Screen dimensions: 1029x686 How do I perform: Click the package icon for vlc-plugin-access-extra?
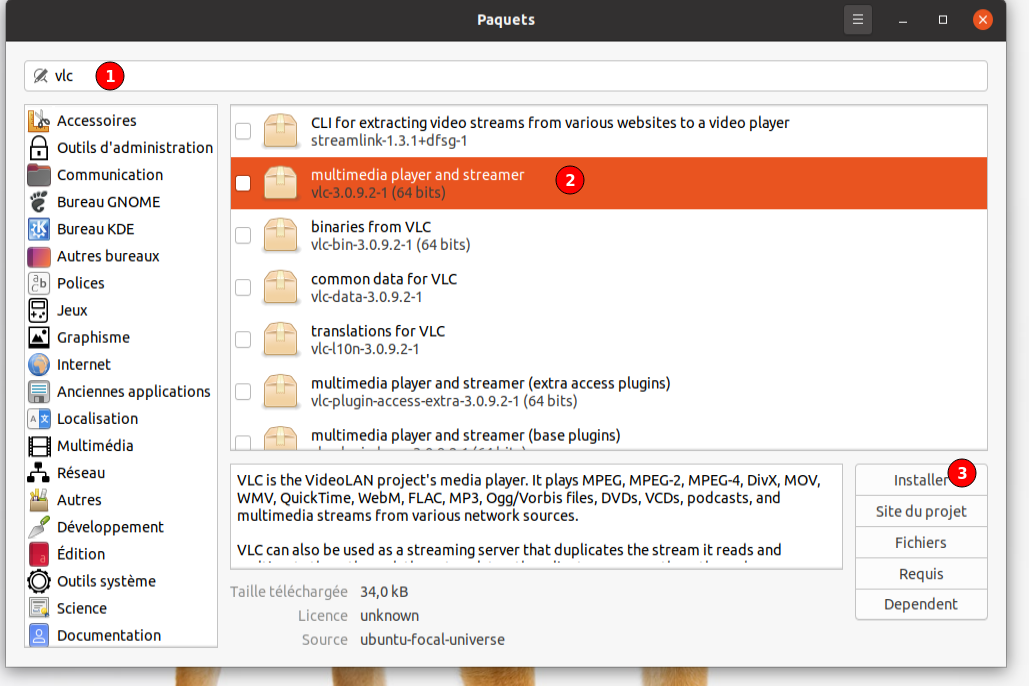pyautogui.click(x=280, y=391)
